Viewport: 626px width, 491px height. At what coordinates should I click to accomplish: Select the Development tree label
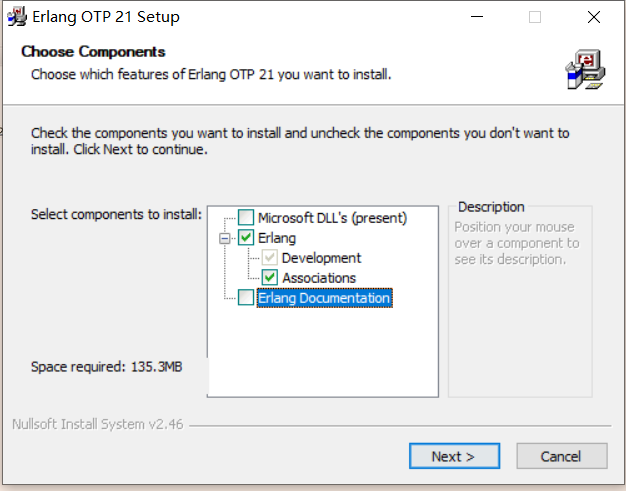321,258
